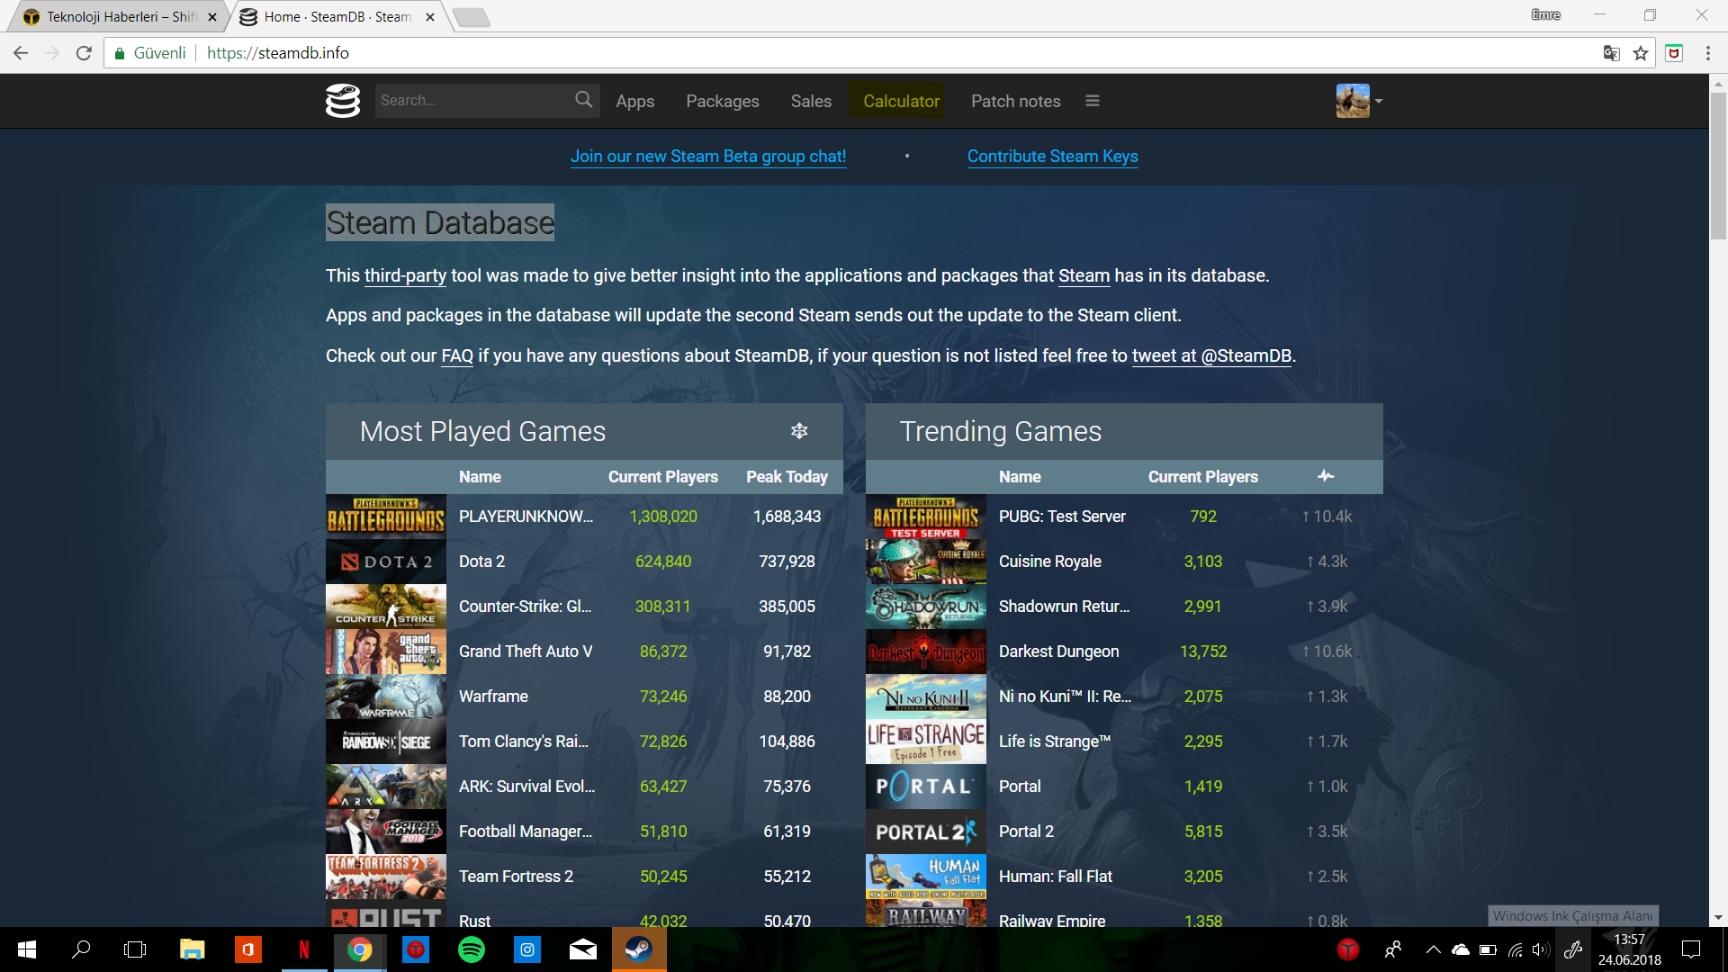The image size is (1728, 972).
Task: Click the Pocket extension icon
Action: [1674, 53]
